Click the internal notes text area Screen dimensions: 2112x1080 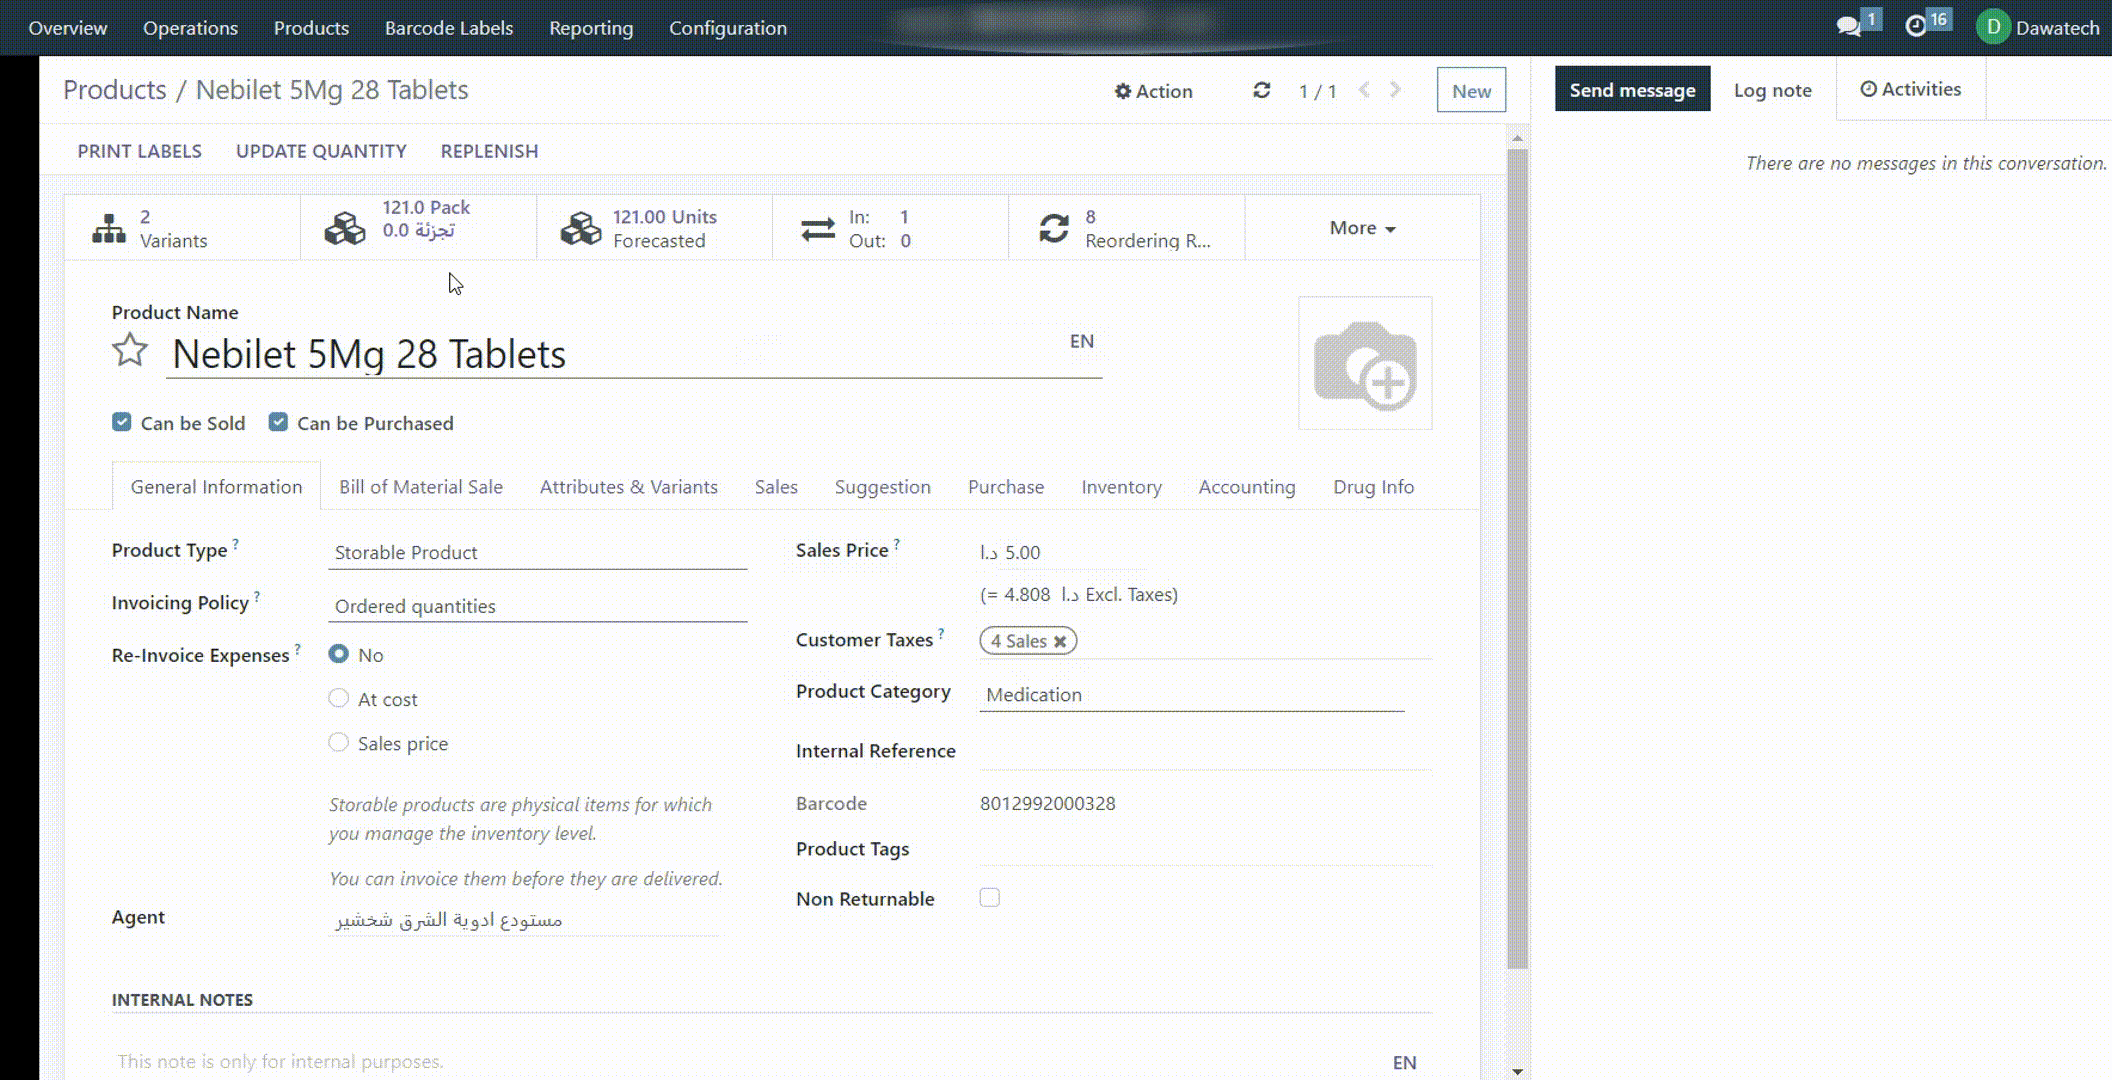[x=750, y=1061]
